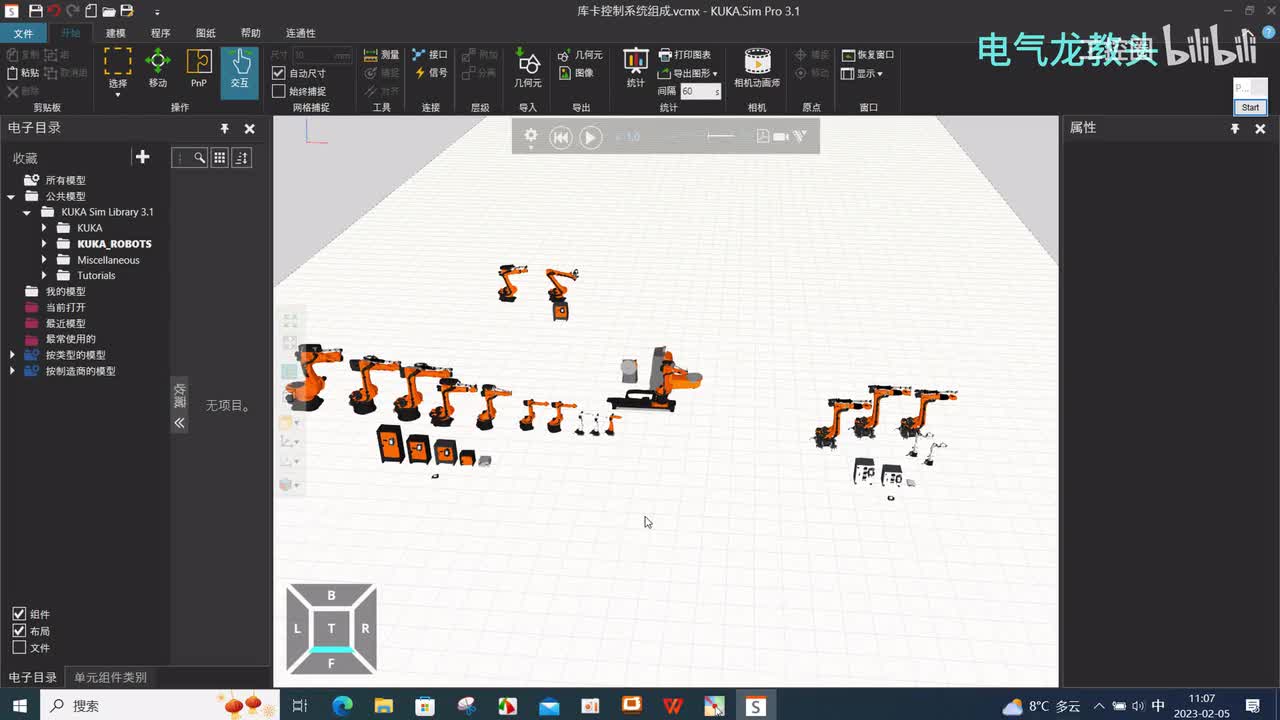Image resolution: width=1280 pixels, height=720 pixels.
Task: Expand the Miscellaneous folder
Action: click(x=44, y=260)
